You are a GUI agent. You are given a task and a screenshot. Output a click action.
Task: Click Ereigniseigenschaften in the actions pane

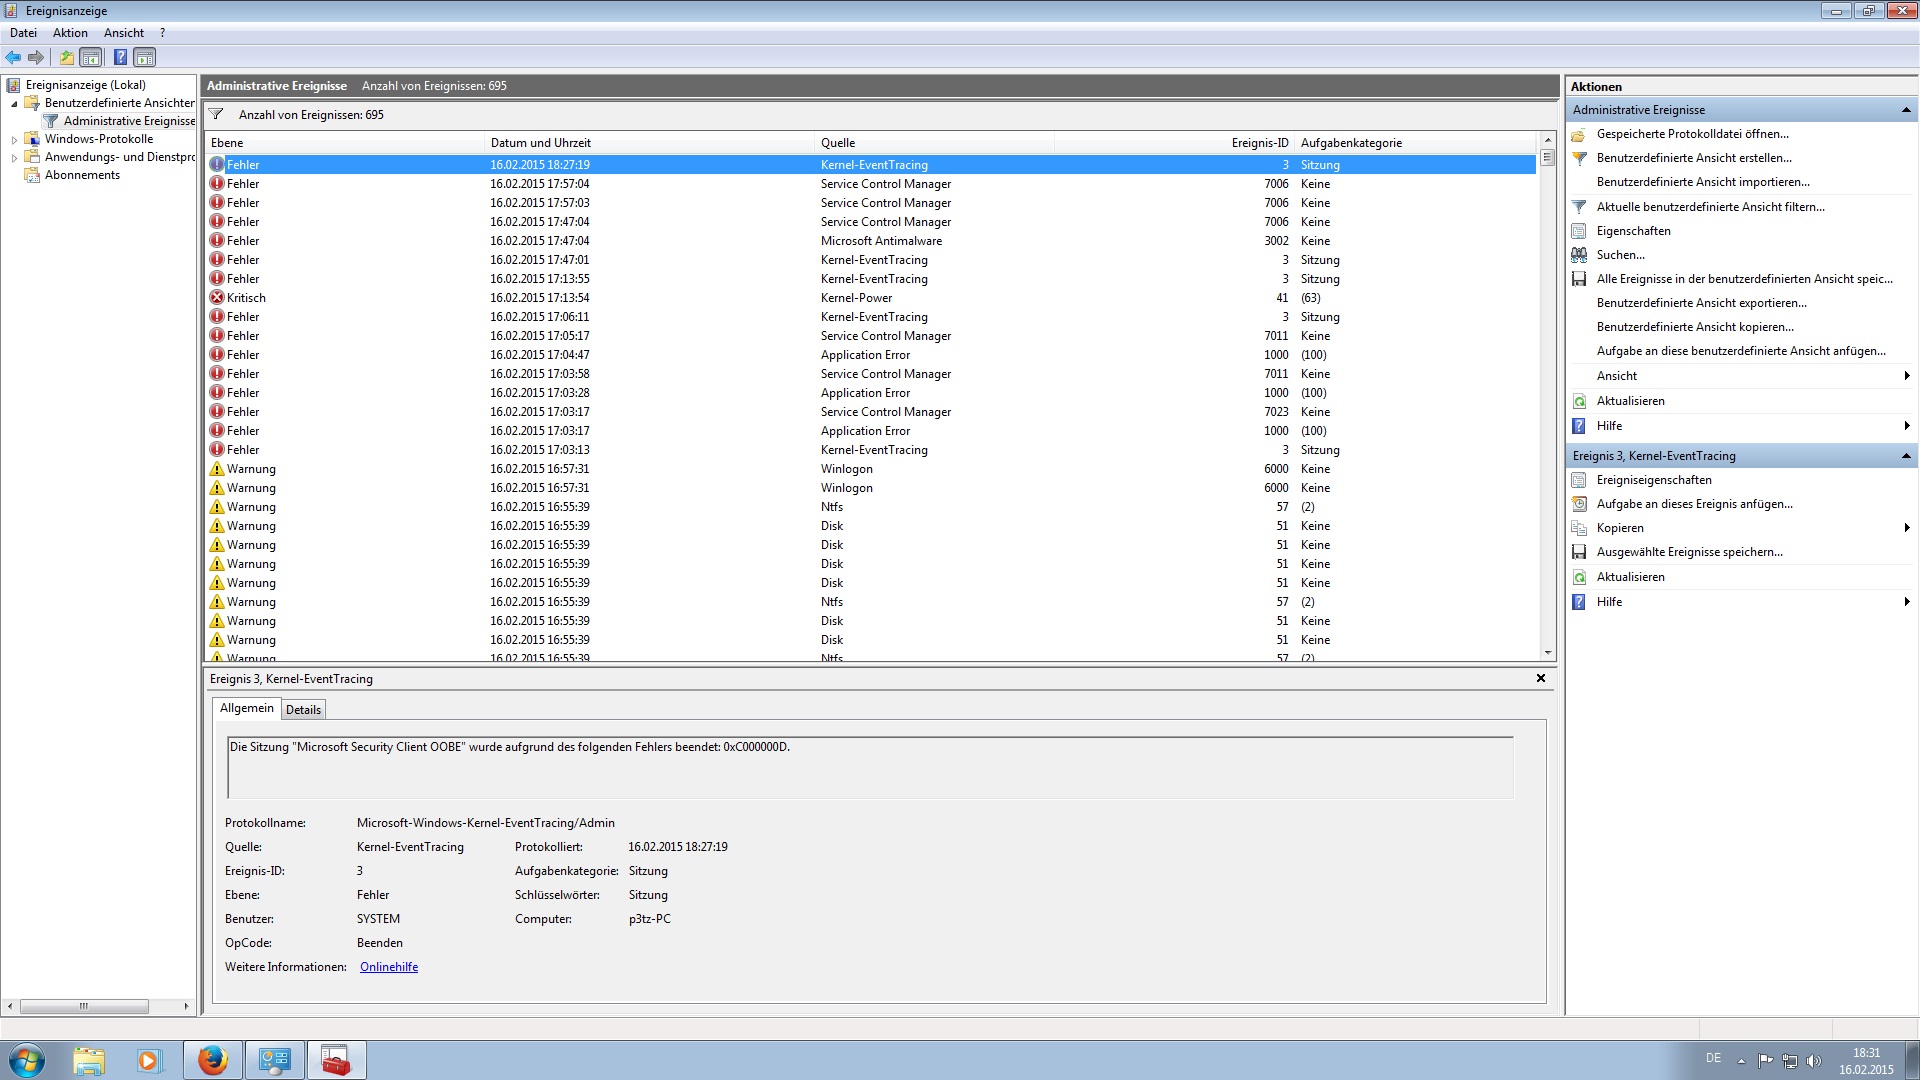pos(1653,480)
